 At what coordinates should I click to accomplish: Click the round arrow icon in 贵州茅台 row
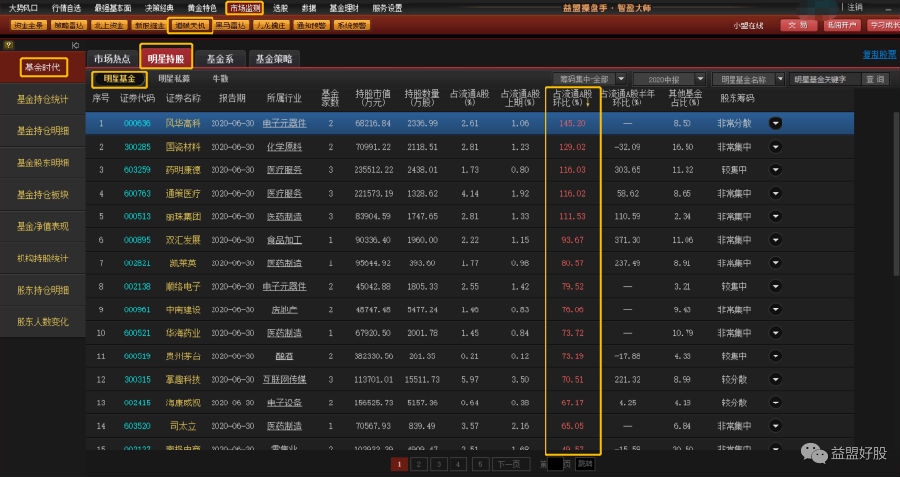(775, 356)
